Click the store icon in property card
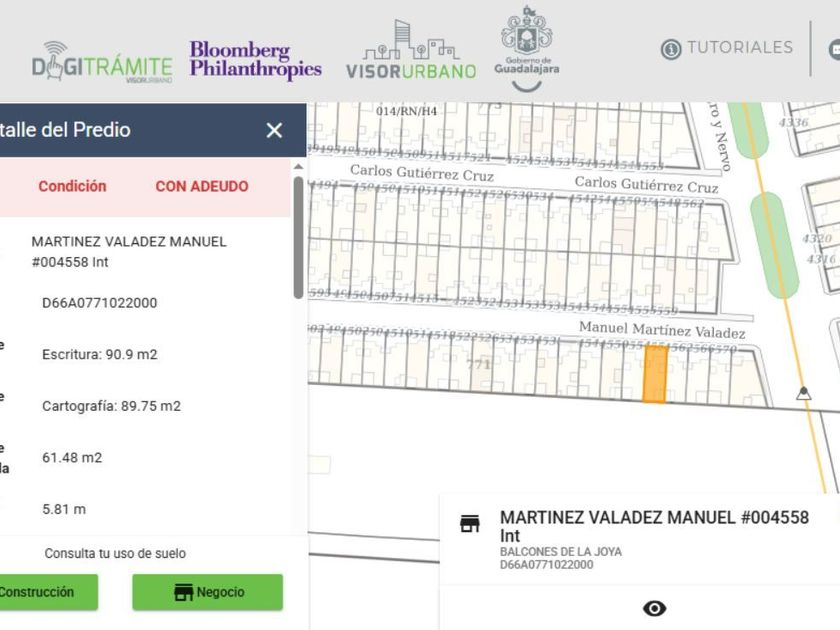This screenshot has height=630, width=840. pos(470,523)
